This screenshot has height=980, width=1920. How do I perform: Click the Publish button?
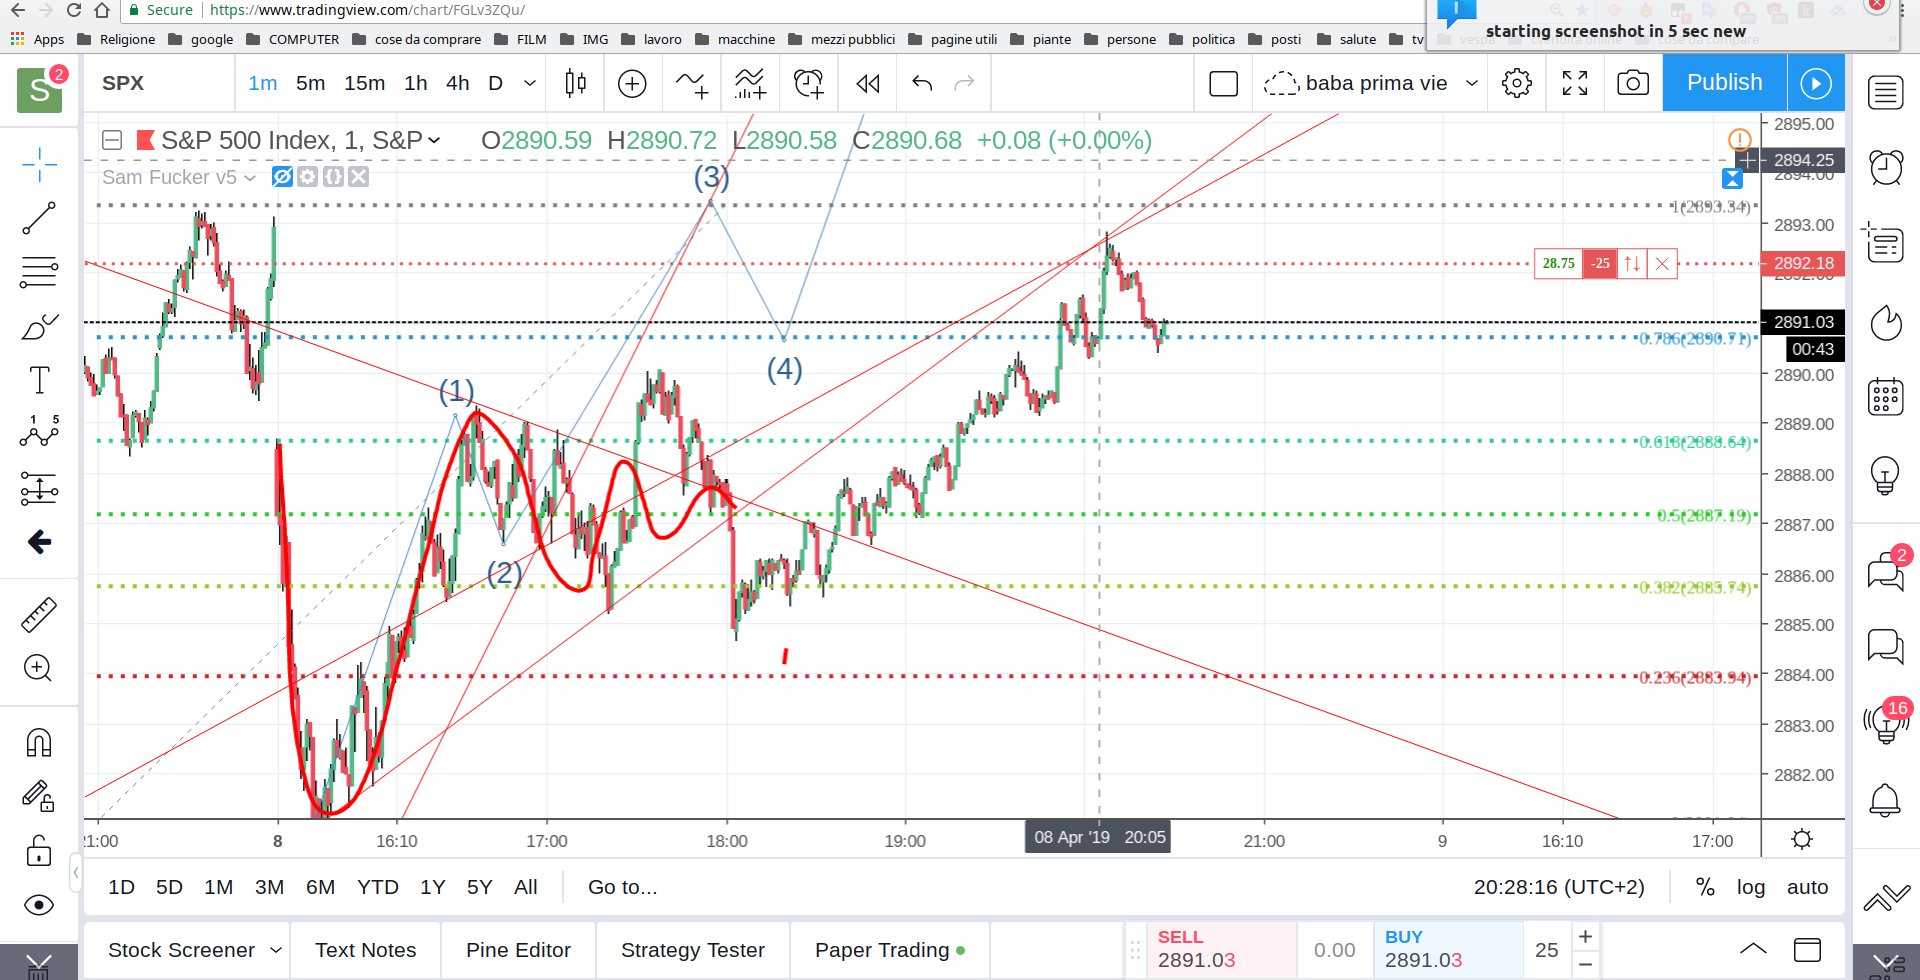click(x=1724, y=82)
